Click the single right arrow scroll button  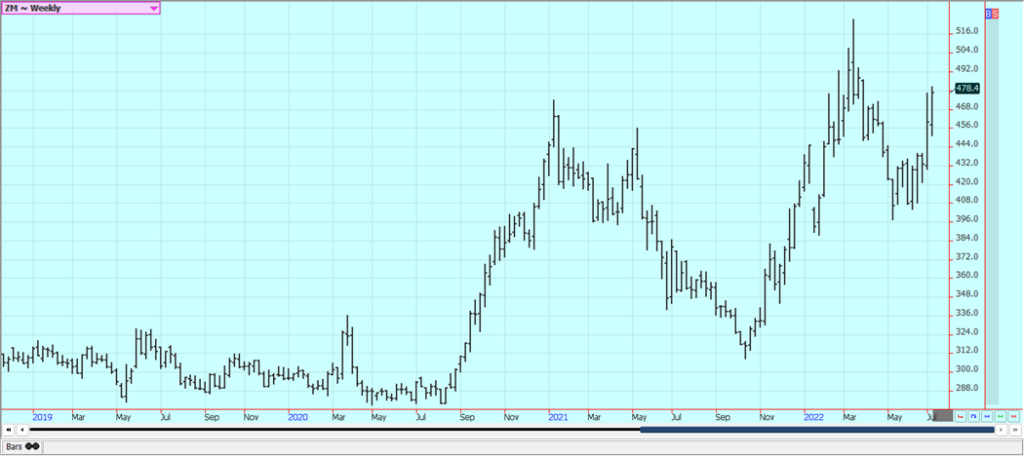click(x=1001, y=430)
